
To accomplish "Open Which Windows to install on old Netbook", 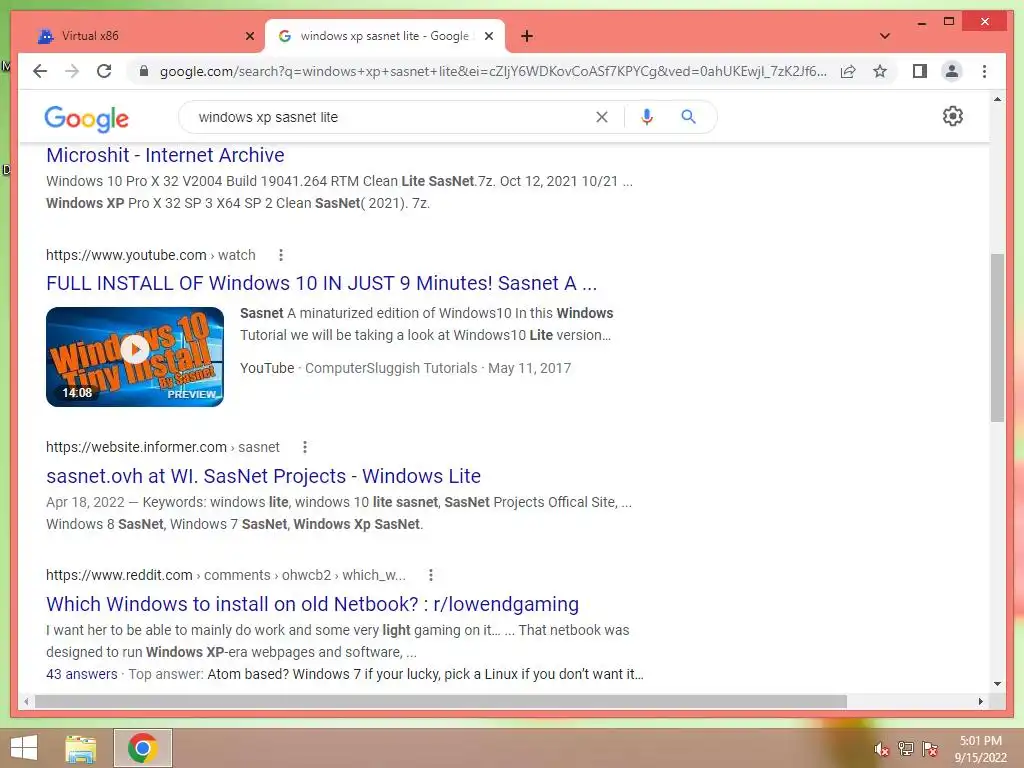I will 312,604.
